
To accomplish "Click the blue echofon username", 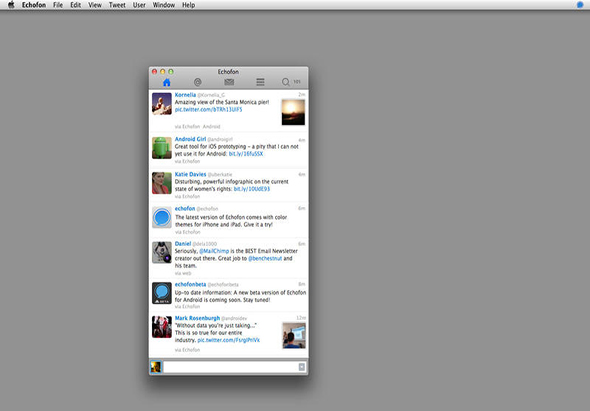I will pyautogui.click(x=185, y=209).
